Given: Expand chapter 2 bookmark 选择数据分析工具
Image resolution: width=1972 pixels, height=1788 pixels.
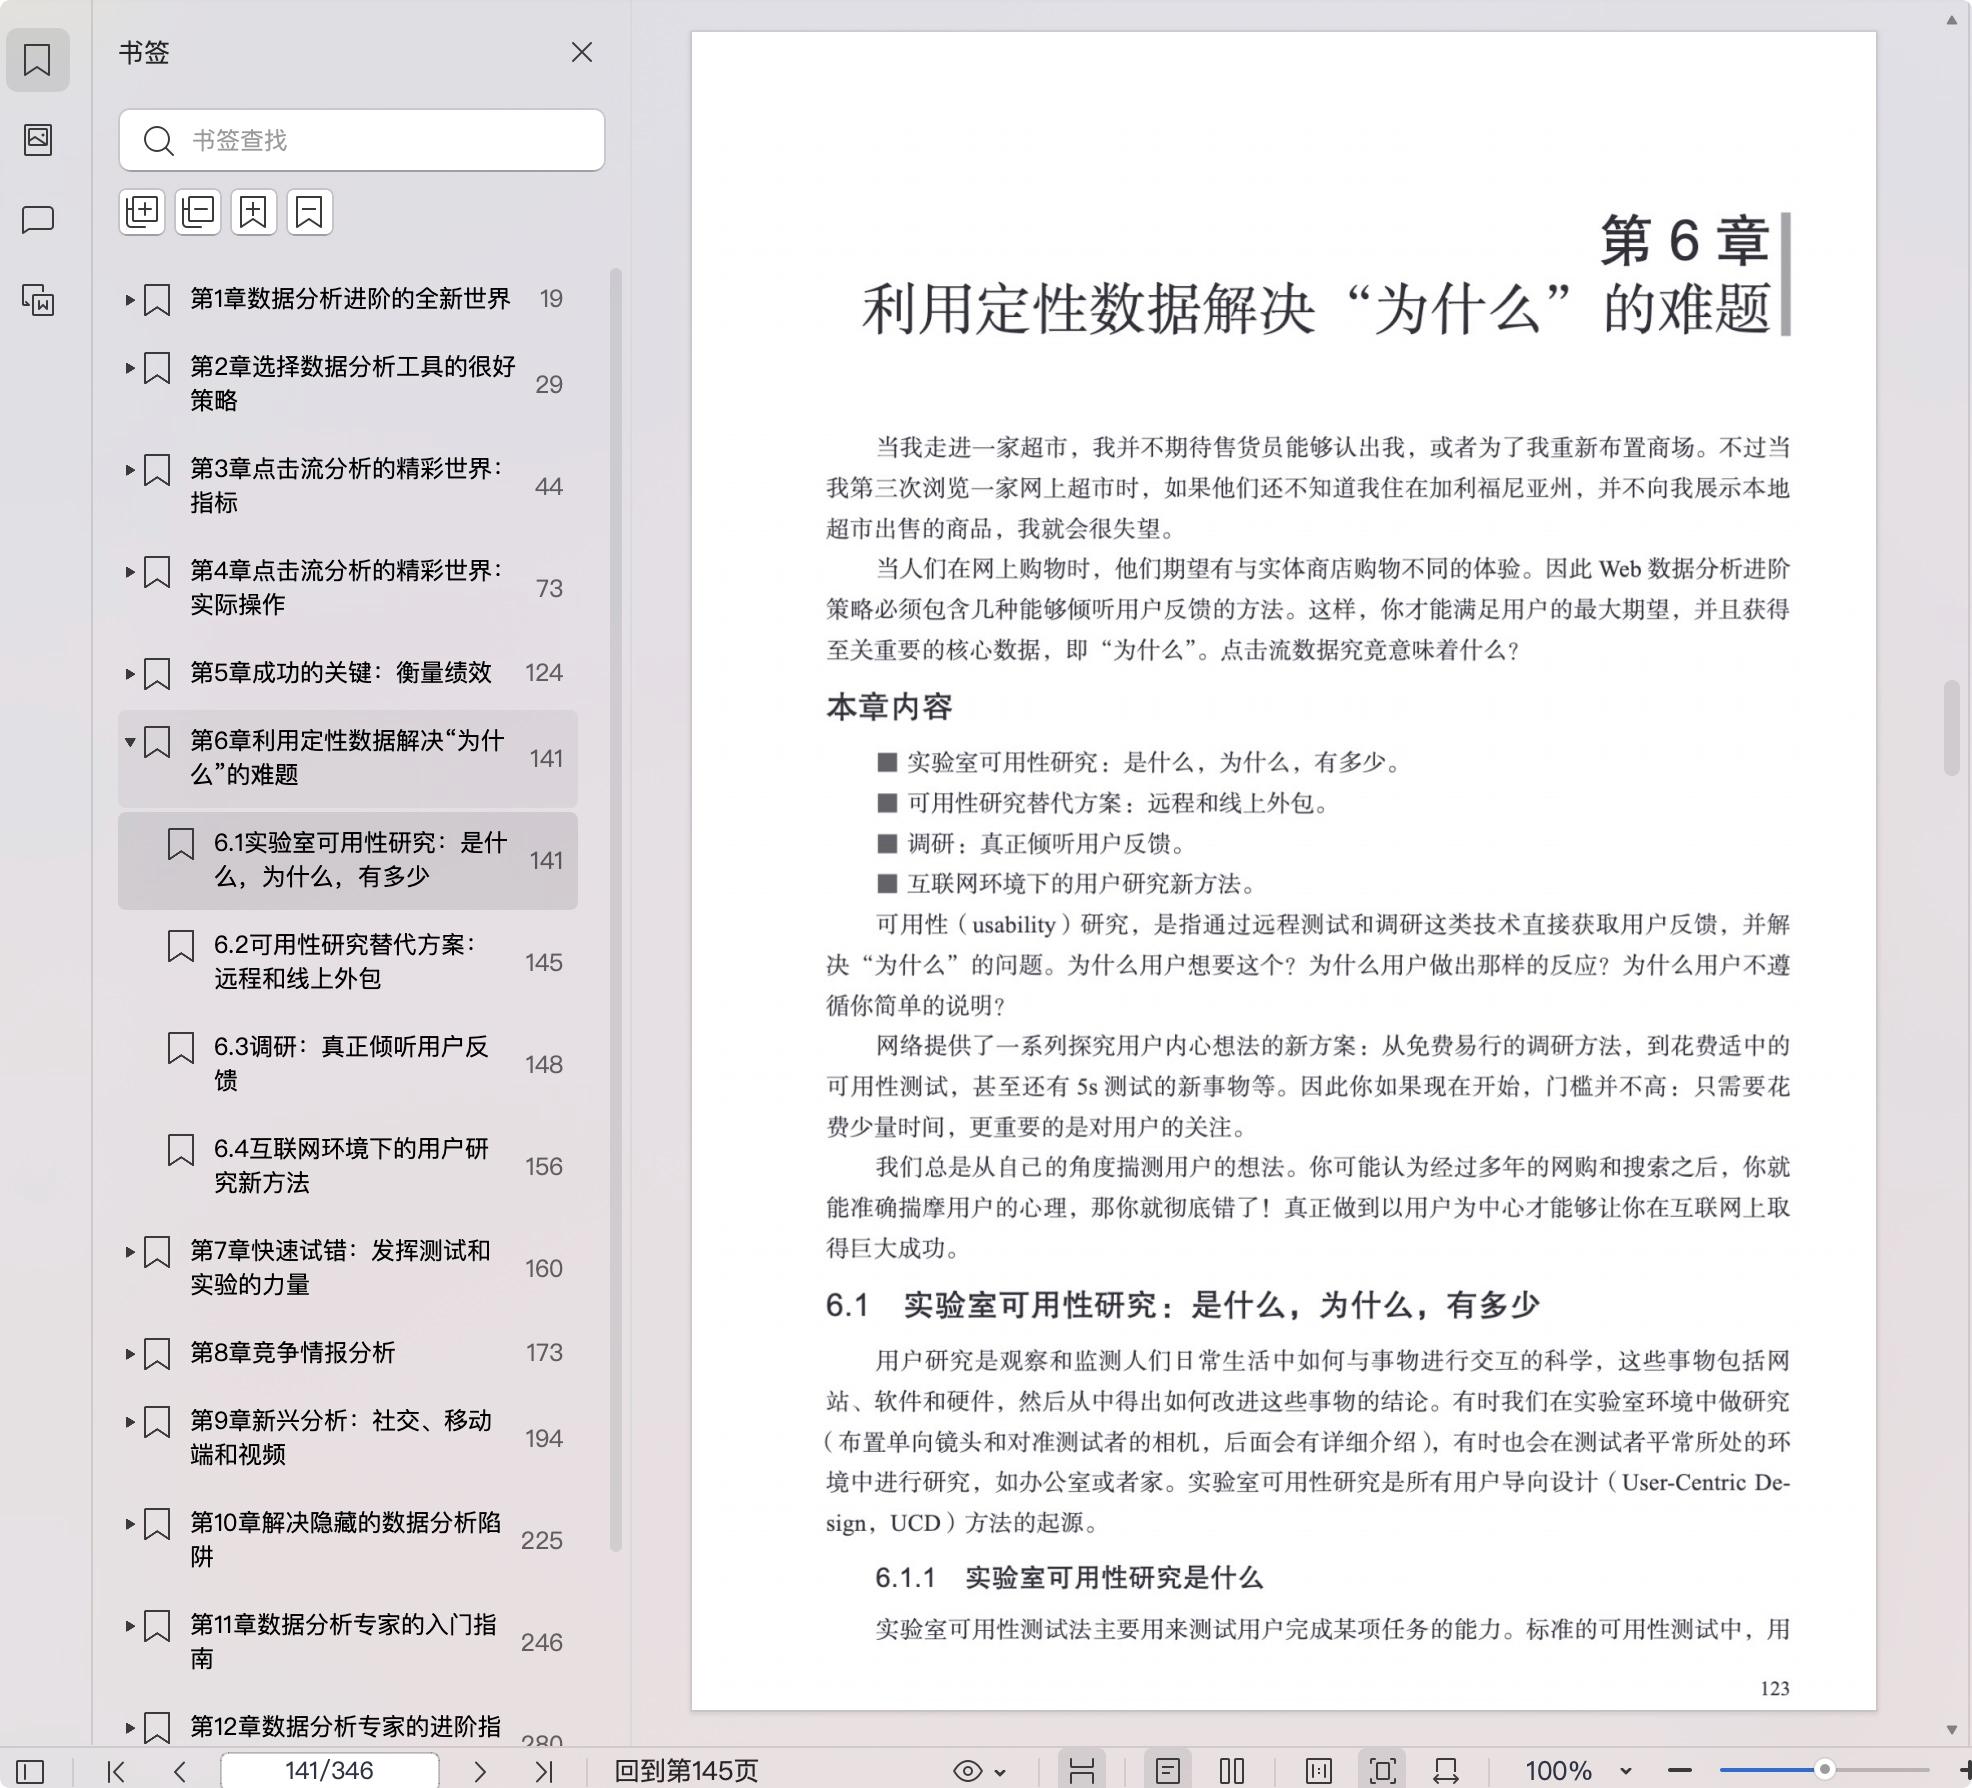Looking at the screenshot, I should [130, 367].
